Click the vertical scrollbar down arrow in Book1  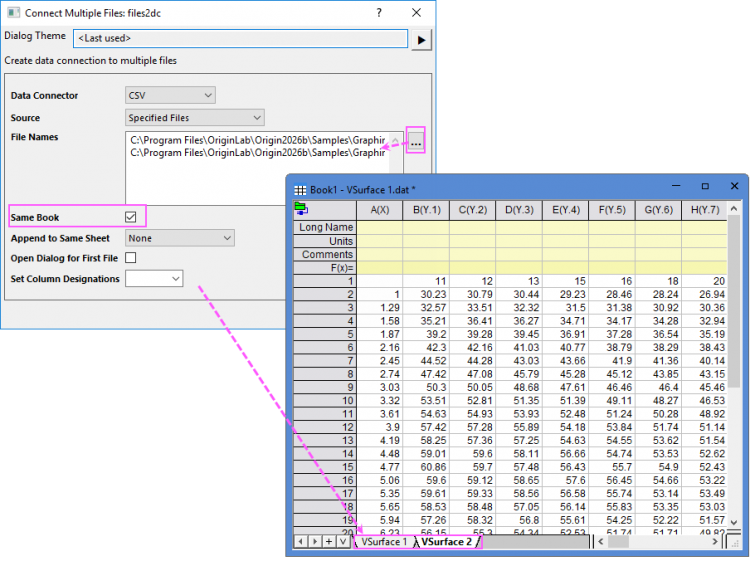tap(734, 522)
